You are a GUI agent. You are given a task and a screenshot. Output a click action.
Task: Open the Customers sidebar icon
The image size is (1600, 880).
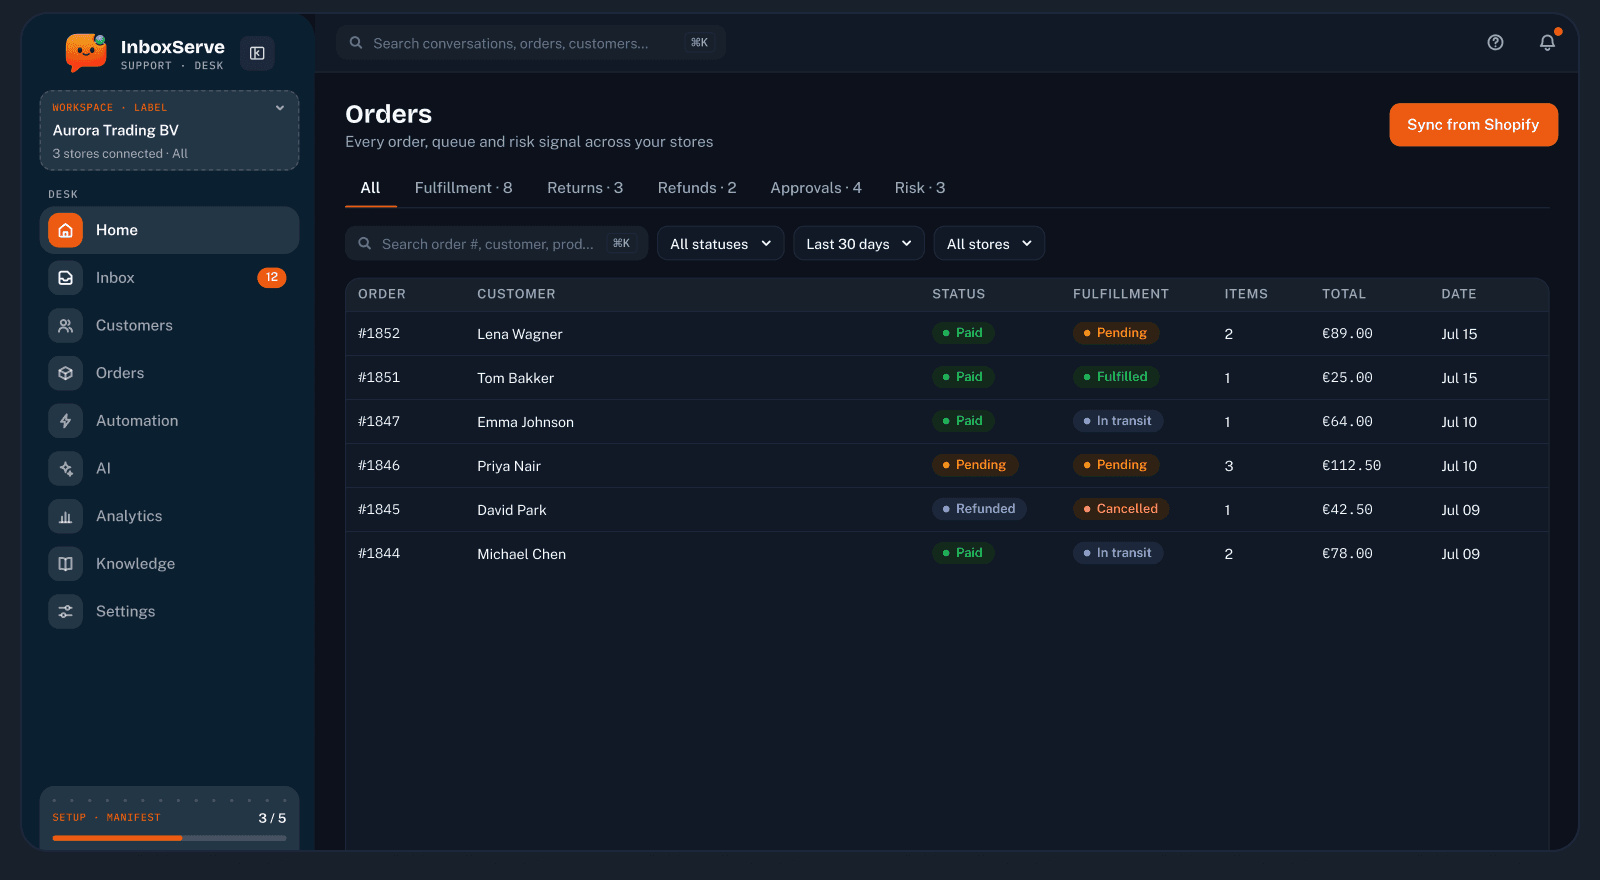(x=65, y=325)
